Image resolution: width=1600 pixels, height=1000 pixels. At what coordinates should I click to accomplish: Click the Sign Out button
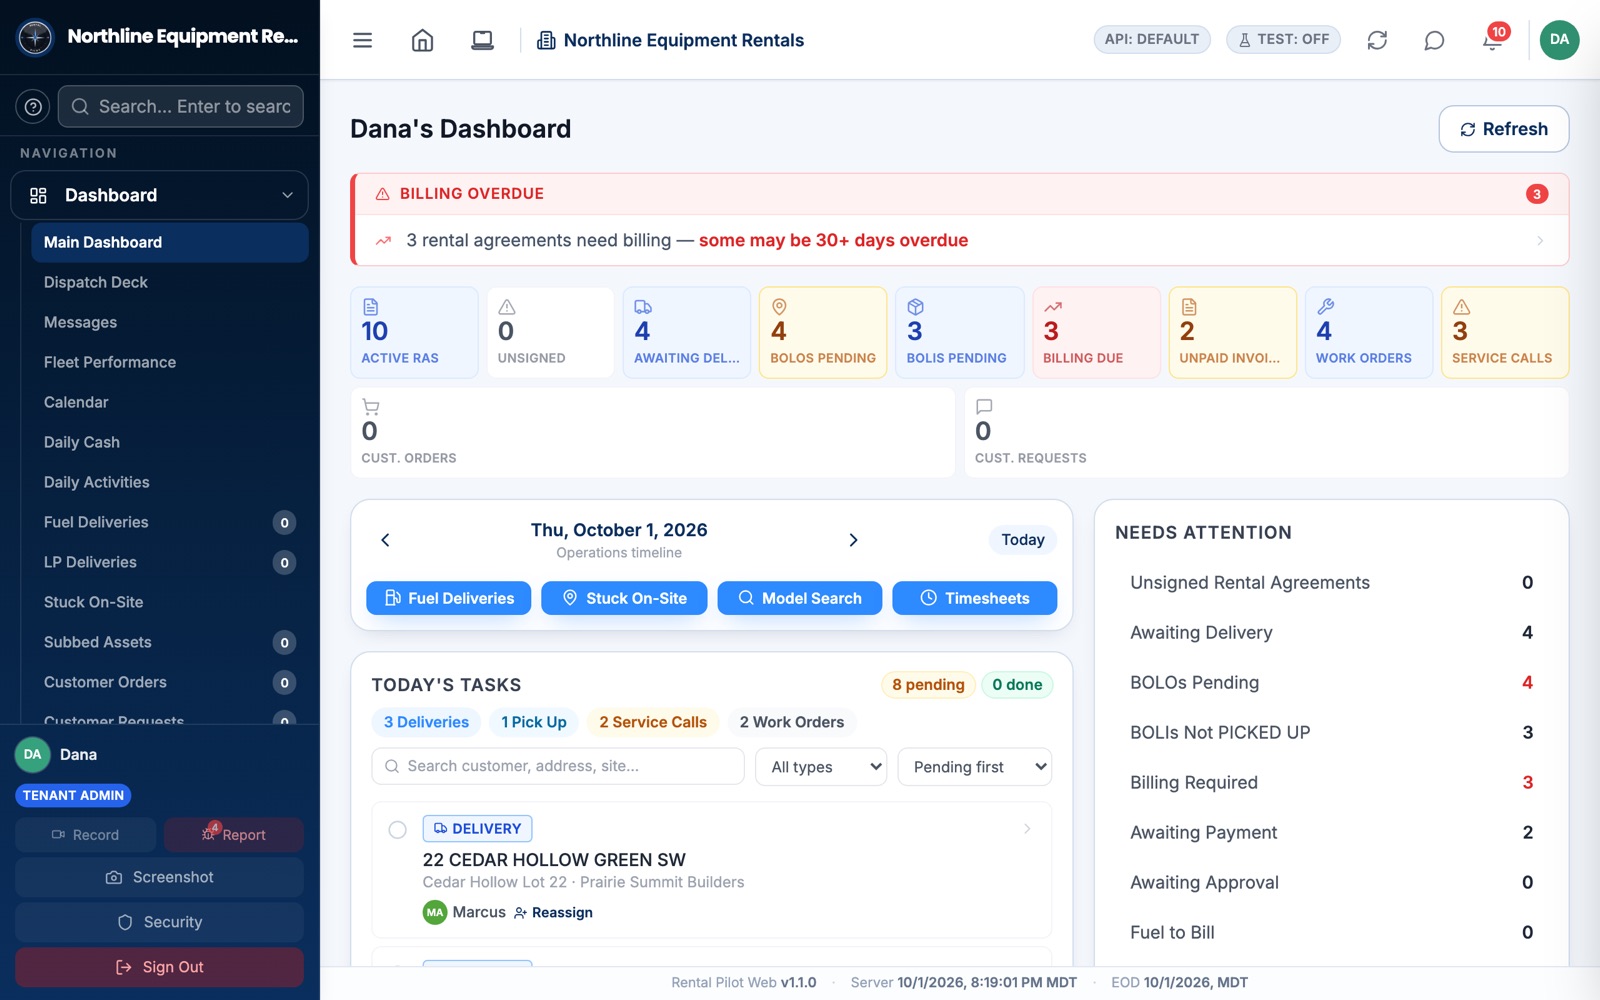[x=159, y=967]
